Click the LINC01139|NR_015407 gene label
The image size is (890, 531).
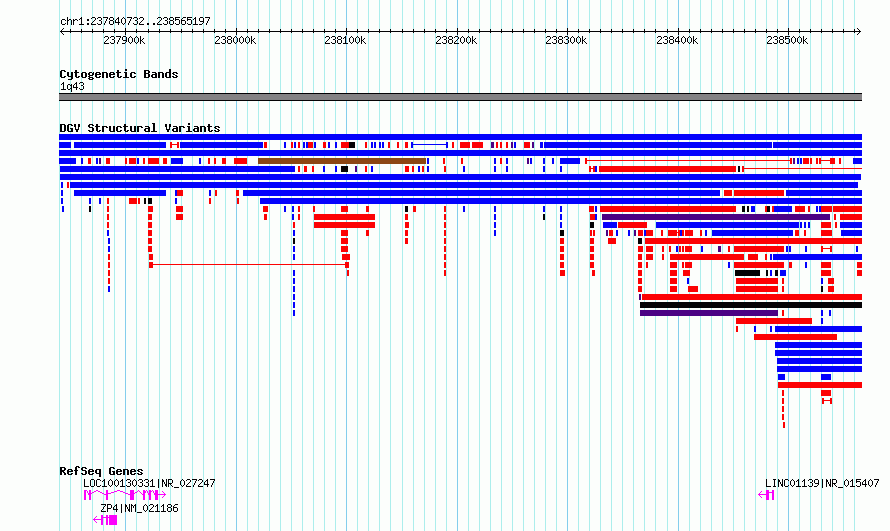(822, 483)
